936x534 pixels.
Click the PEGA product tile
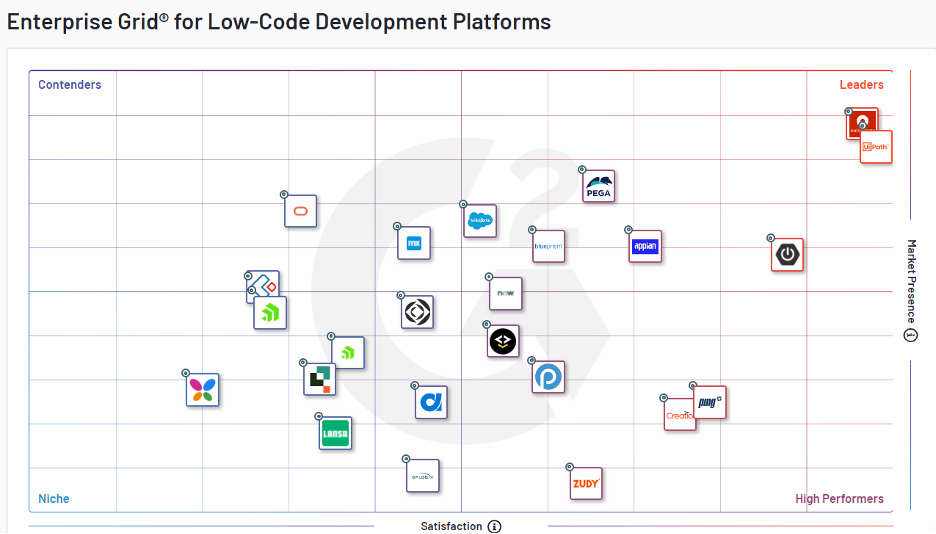(598, 186)
